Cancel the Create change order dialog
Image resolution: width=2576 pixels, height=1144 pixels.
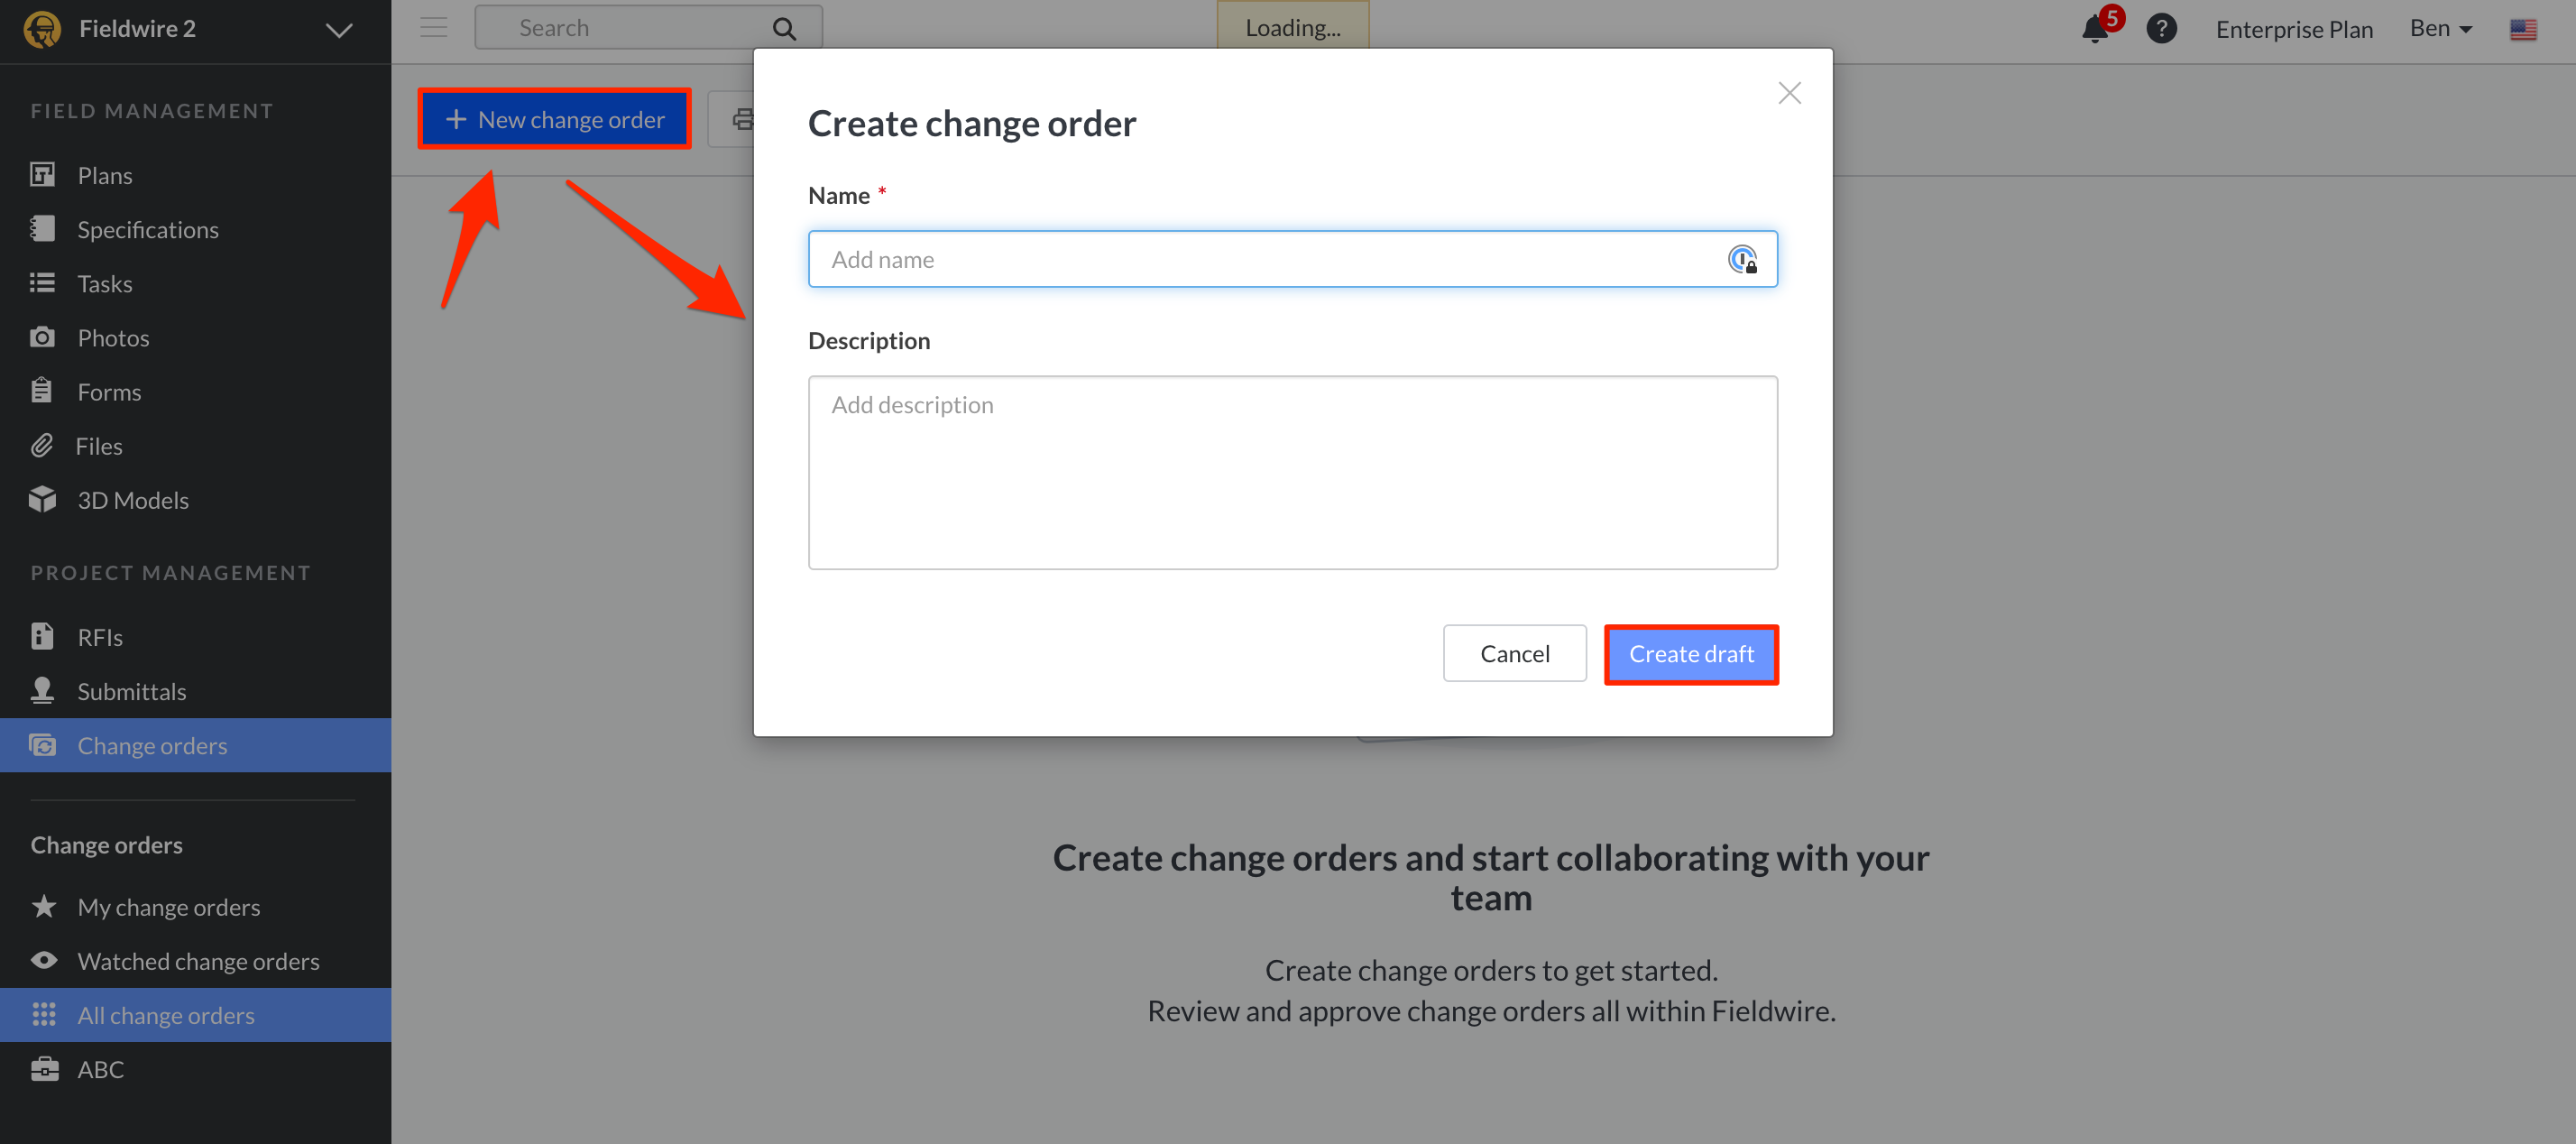(1514, 652)
